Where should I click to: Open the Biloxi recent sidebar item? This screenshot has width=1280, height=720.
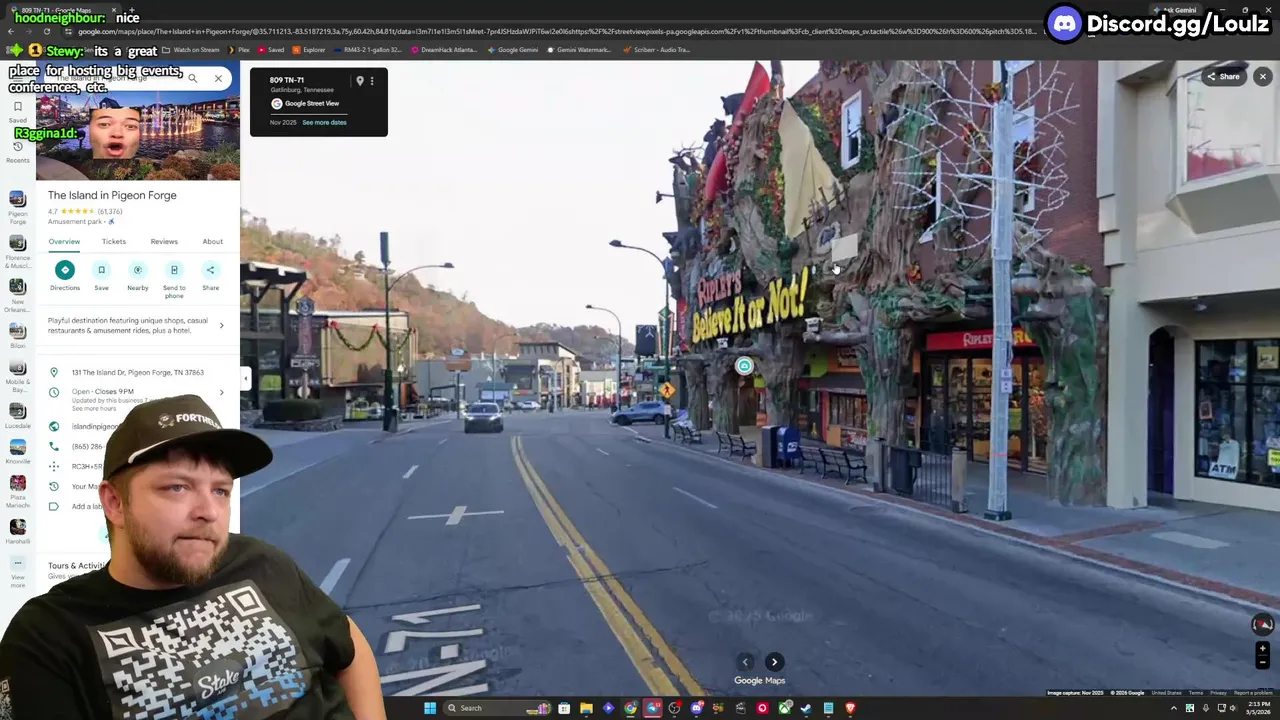pos(17,337)
